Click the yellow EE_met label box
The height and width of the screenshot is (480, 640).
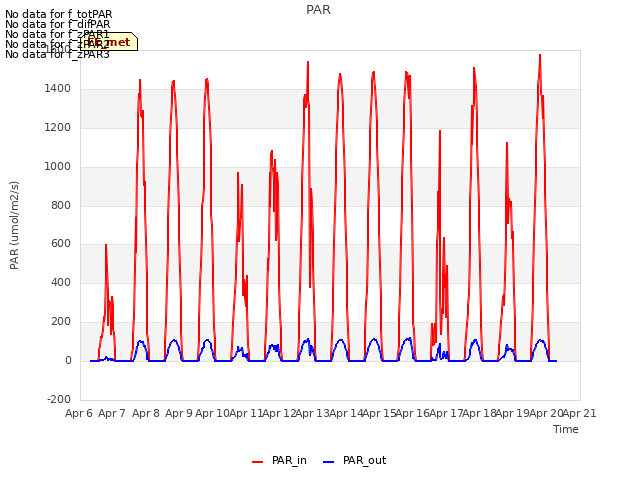[x=109, y=42]
